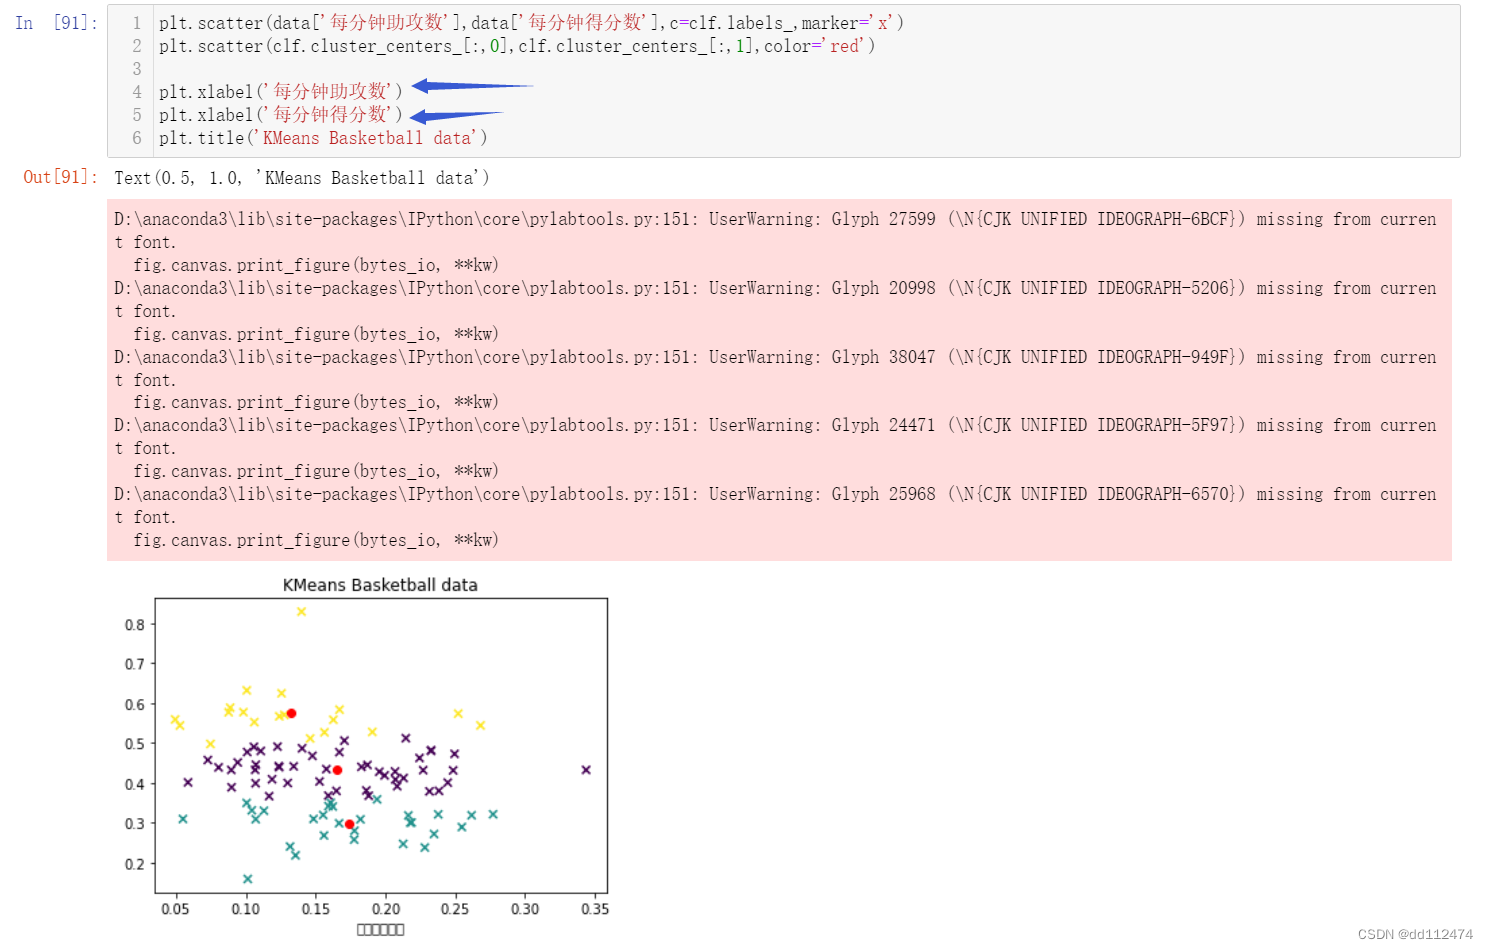Place cursor on line 5 plt.xlabel '每分钟得分数'
The height and width of the screenshot is (949, 1488).
coord(280,115)
